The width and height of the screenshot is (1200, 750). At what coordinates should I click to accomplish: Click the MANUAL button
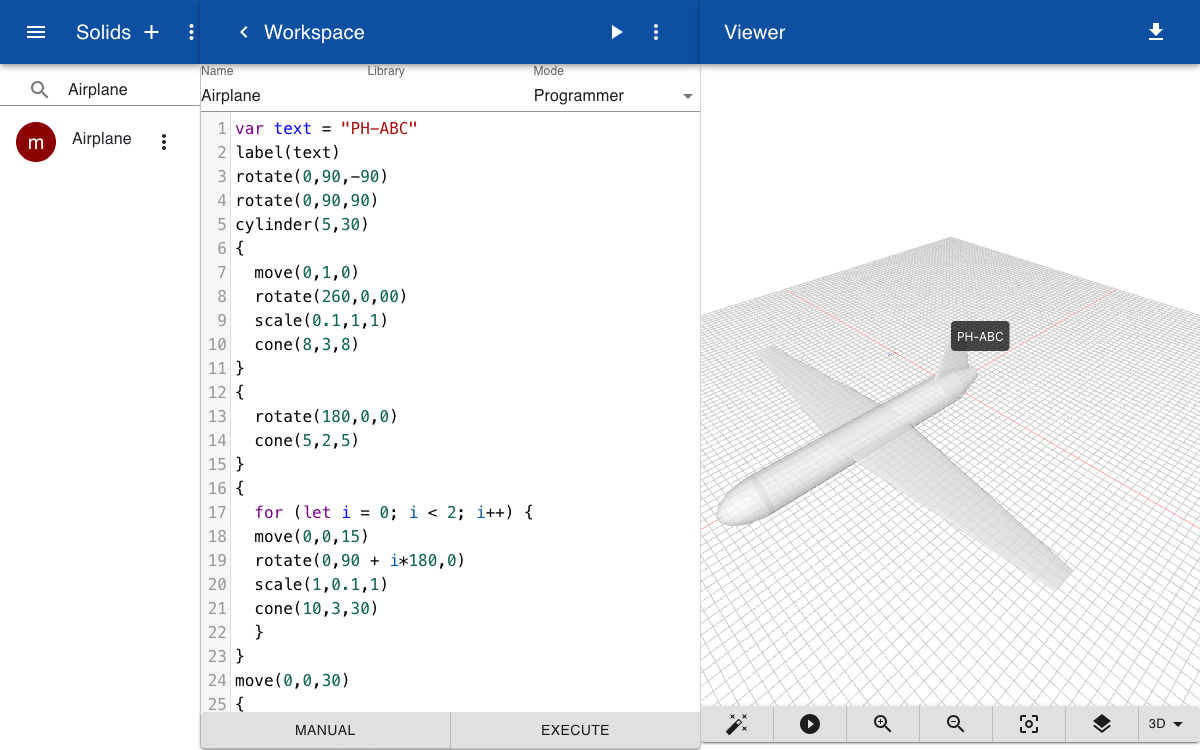point(325,730)
